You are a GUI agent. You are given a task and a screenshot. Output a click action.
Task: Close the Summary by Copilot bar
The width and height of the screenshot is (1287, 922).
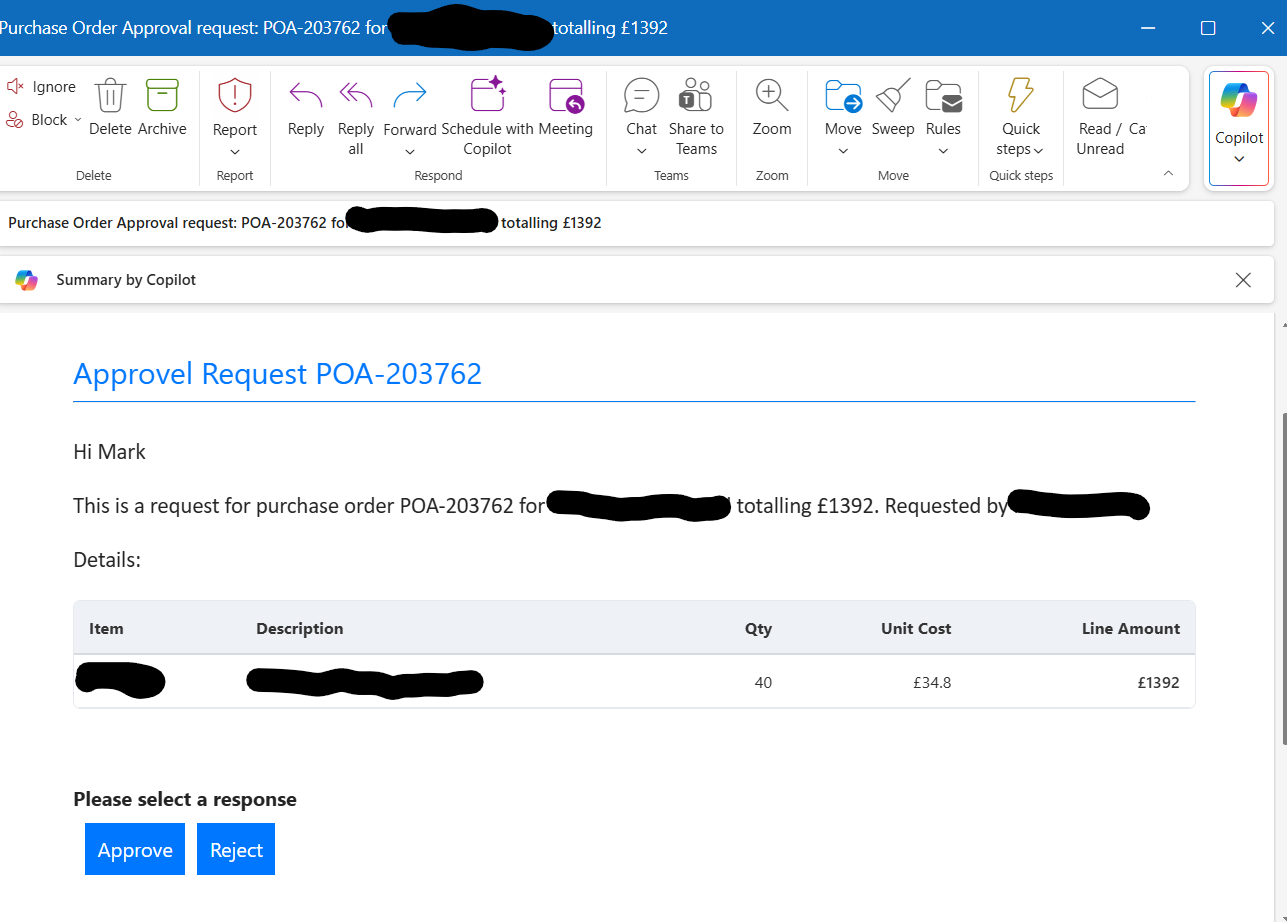click(1243, 280)
